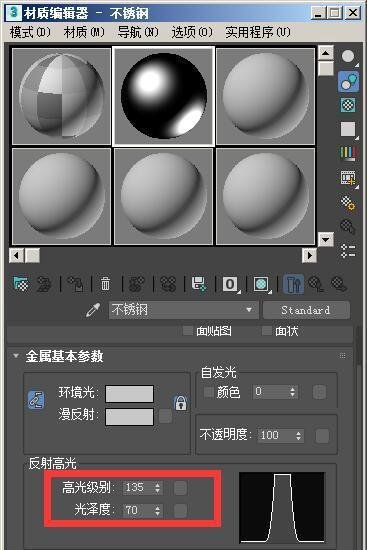Enable the 面贴图 checkbox

[188, 330]
